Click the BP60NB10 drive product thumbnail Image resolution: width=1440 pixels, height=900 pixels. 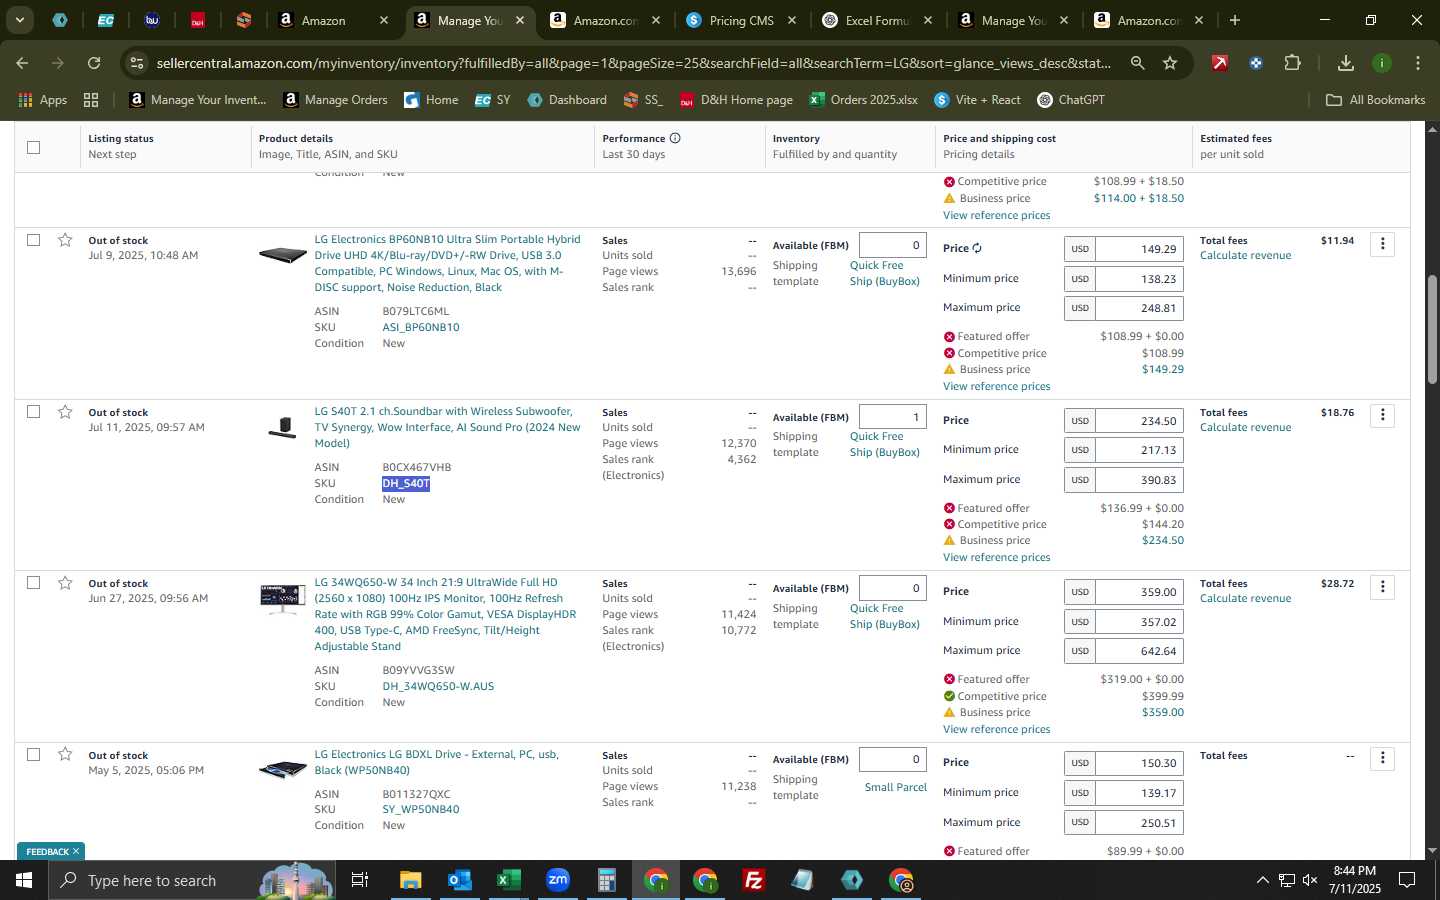(x=282, y=255)
